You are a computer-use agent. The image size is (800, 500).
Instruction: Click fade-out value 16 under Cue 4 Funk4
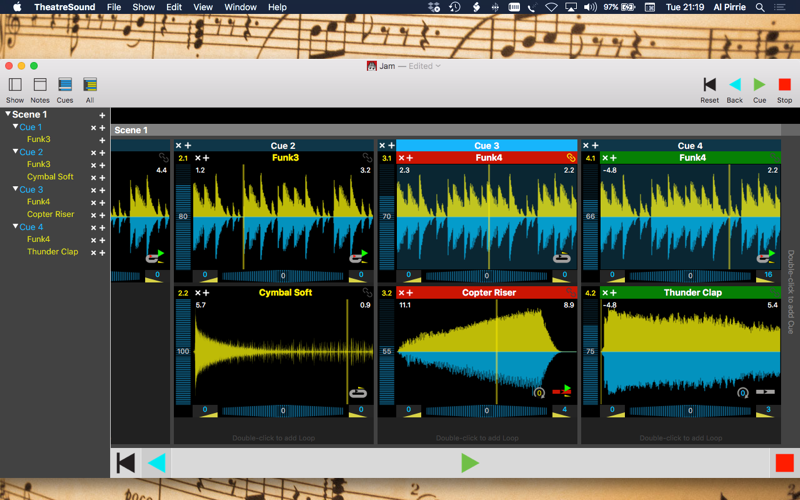pos(768,274)
